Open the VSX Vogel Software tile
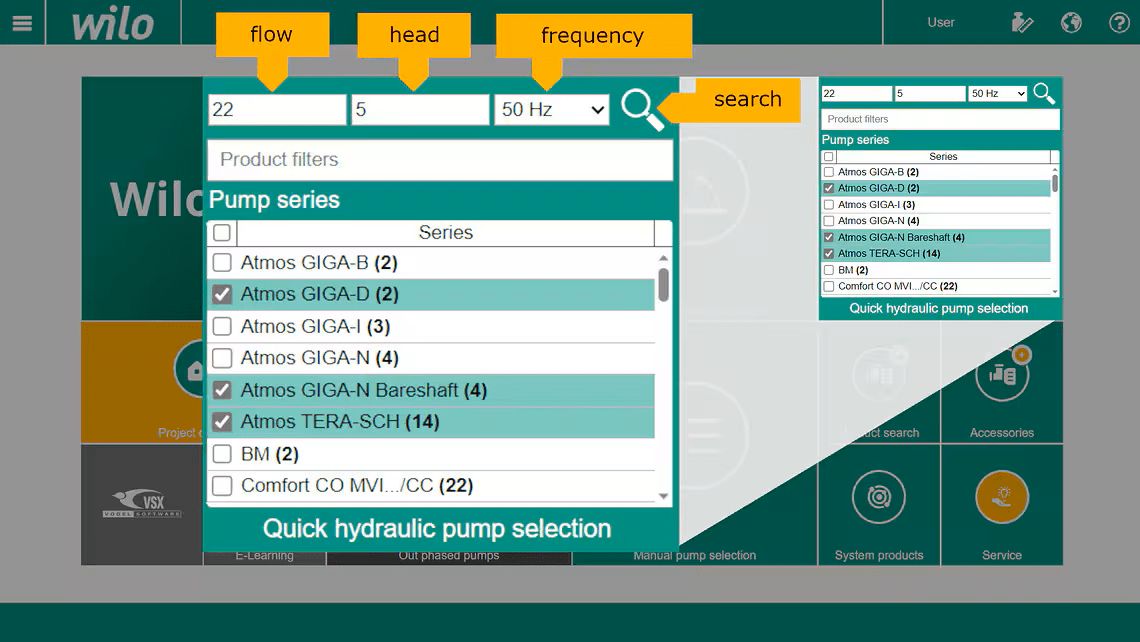1140x642 pixels. click(141, 503)
